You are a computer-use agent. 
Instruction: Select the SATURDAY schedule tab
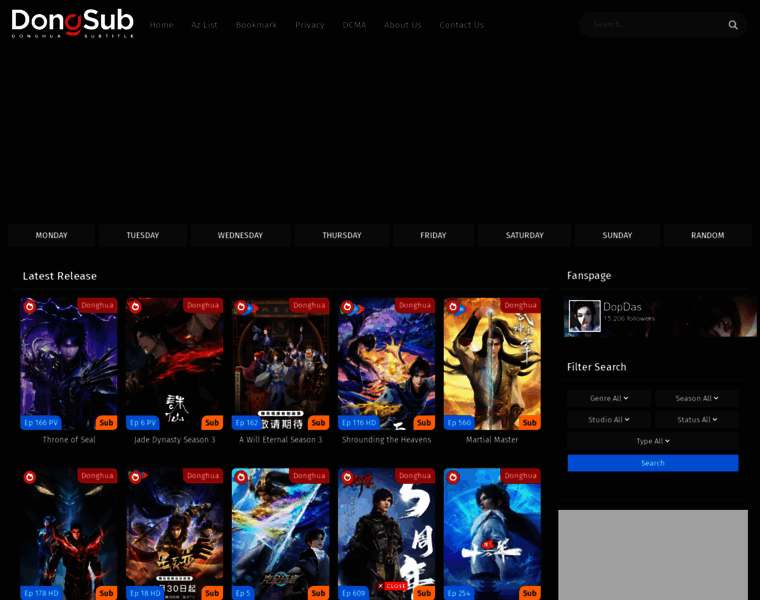click(524, 236)
